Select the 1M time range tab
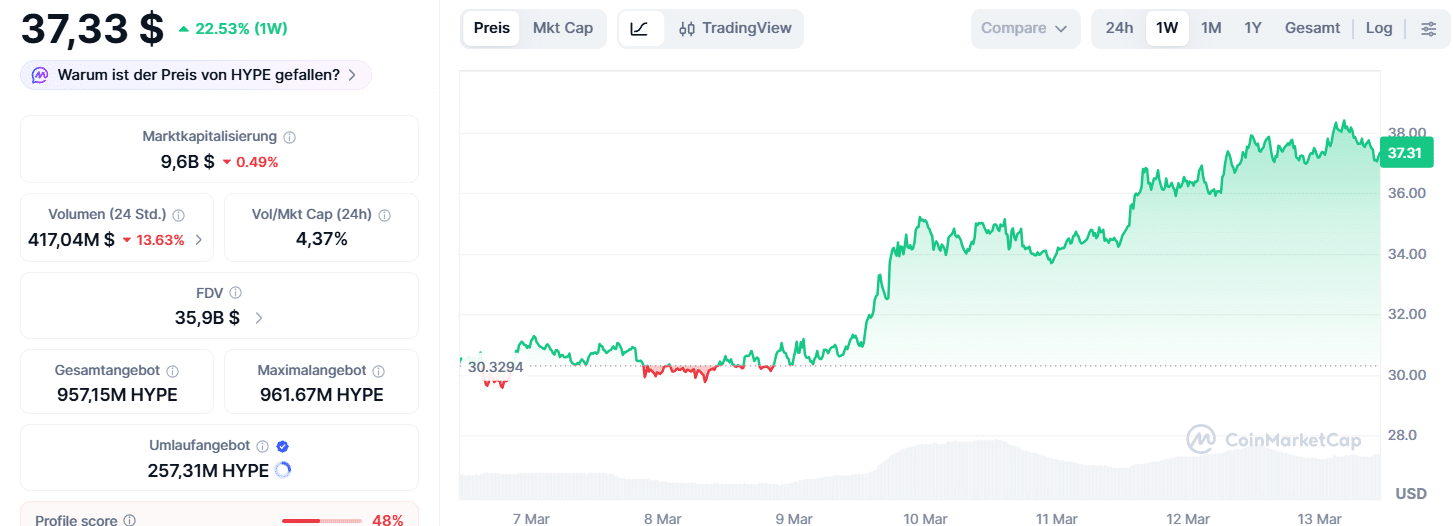This screenshot has height=526, width=1453. pyautogui.click(x=1211, y=28)
